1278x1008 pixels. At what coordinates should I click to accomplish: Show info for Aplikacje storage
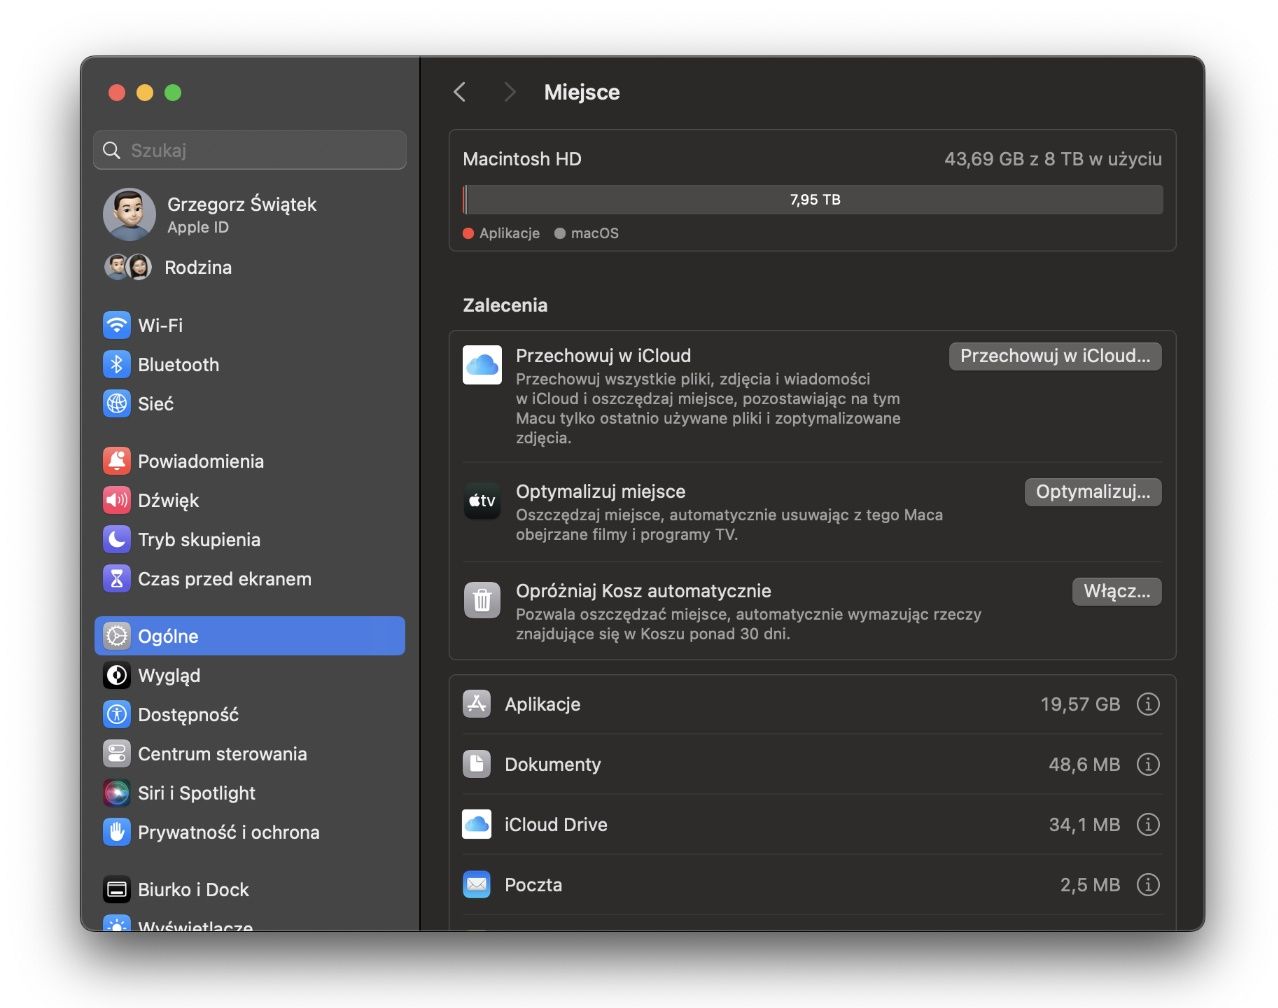point(1148,704)
